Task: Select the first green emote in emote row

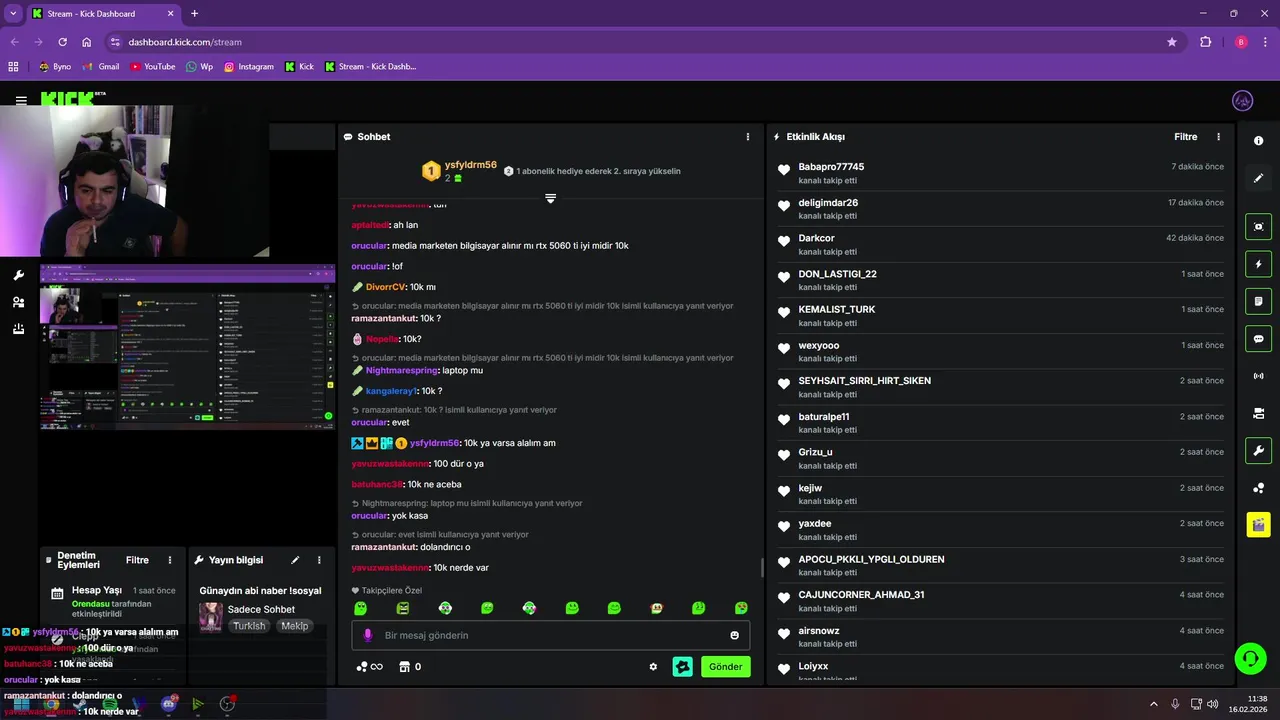Action: click(360, 608)
